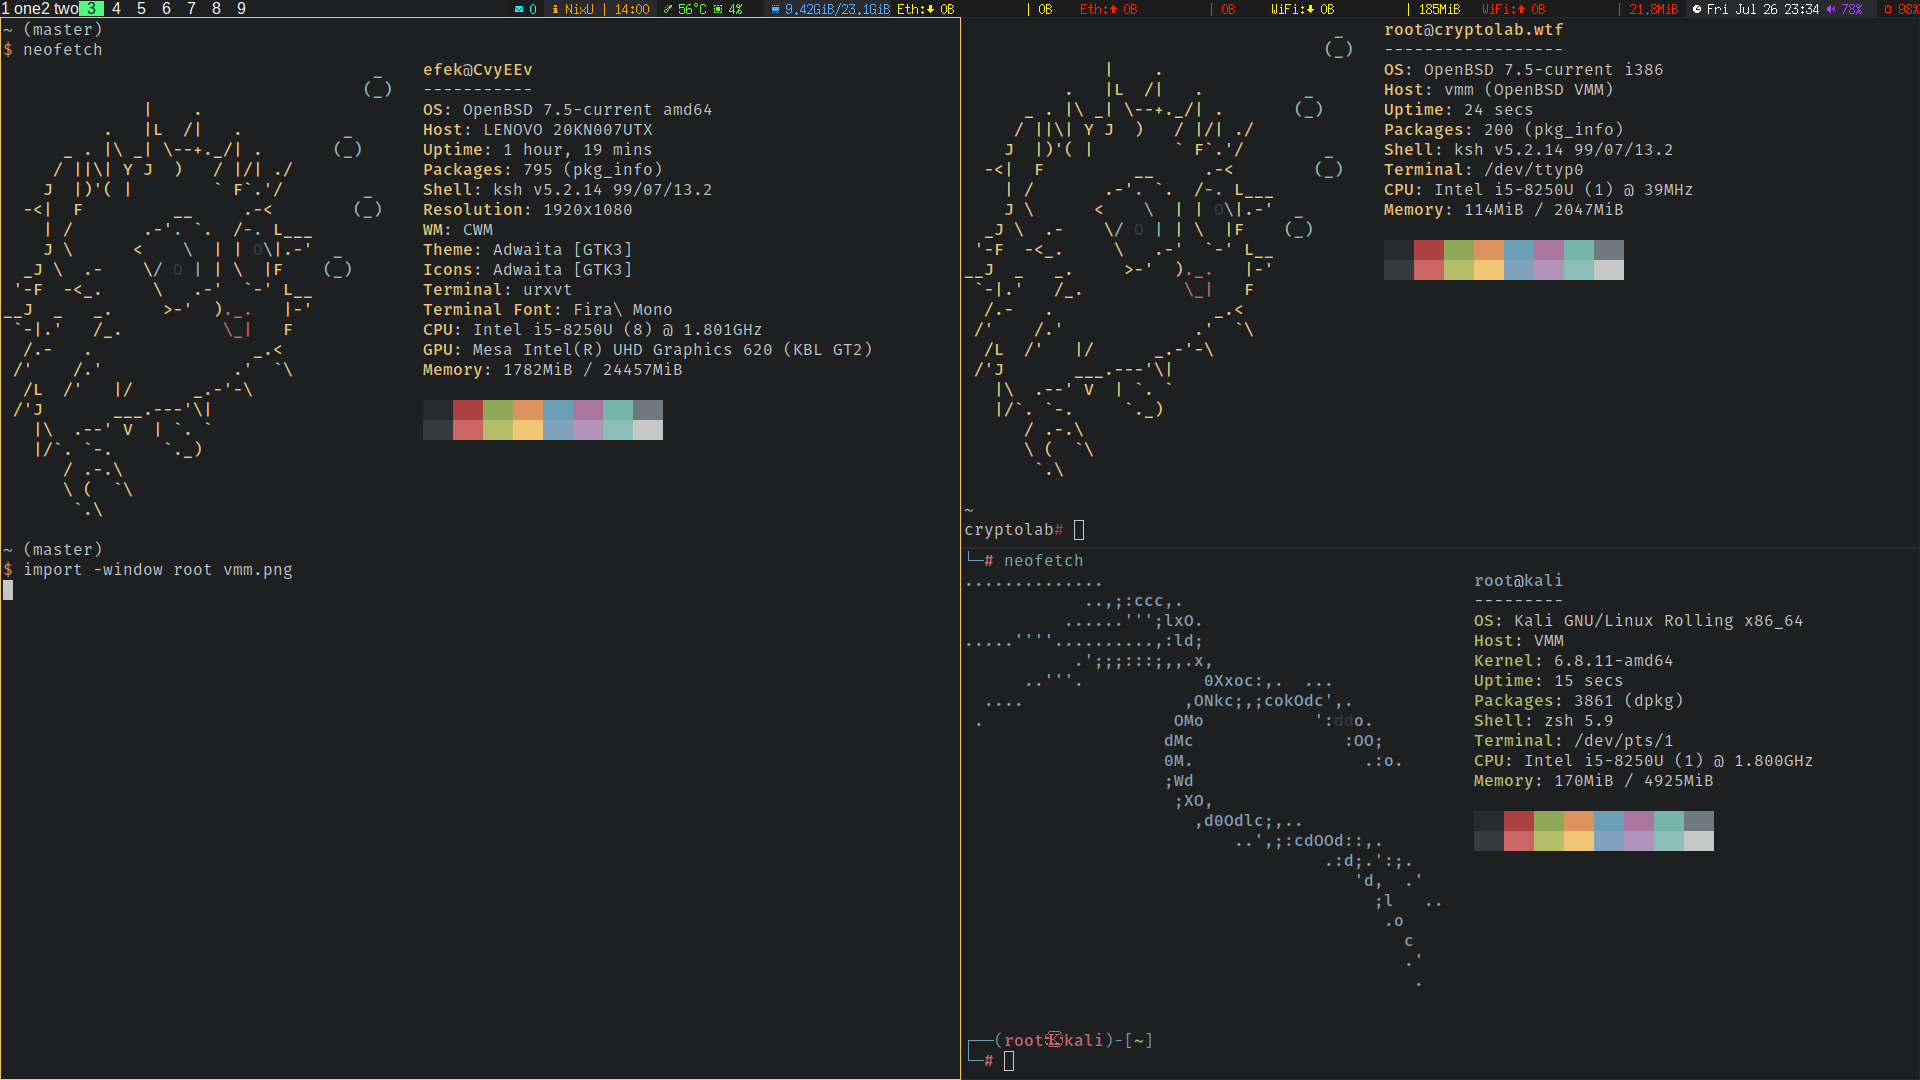Click the Eth download indicator

(x=925, y=9)
